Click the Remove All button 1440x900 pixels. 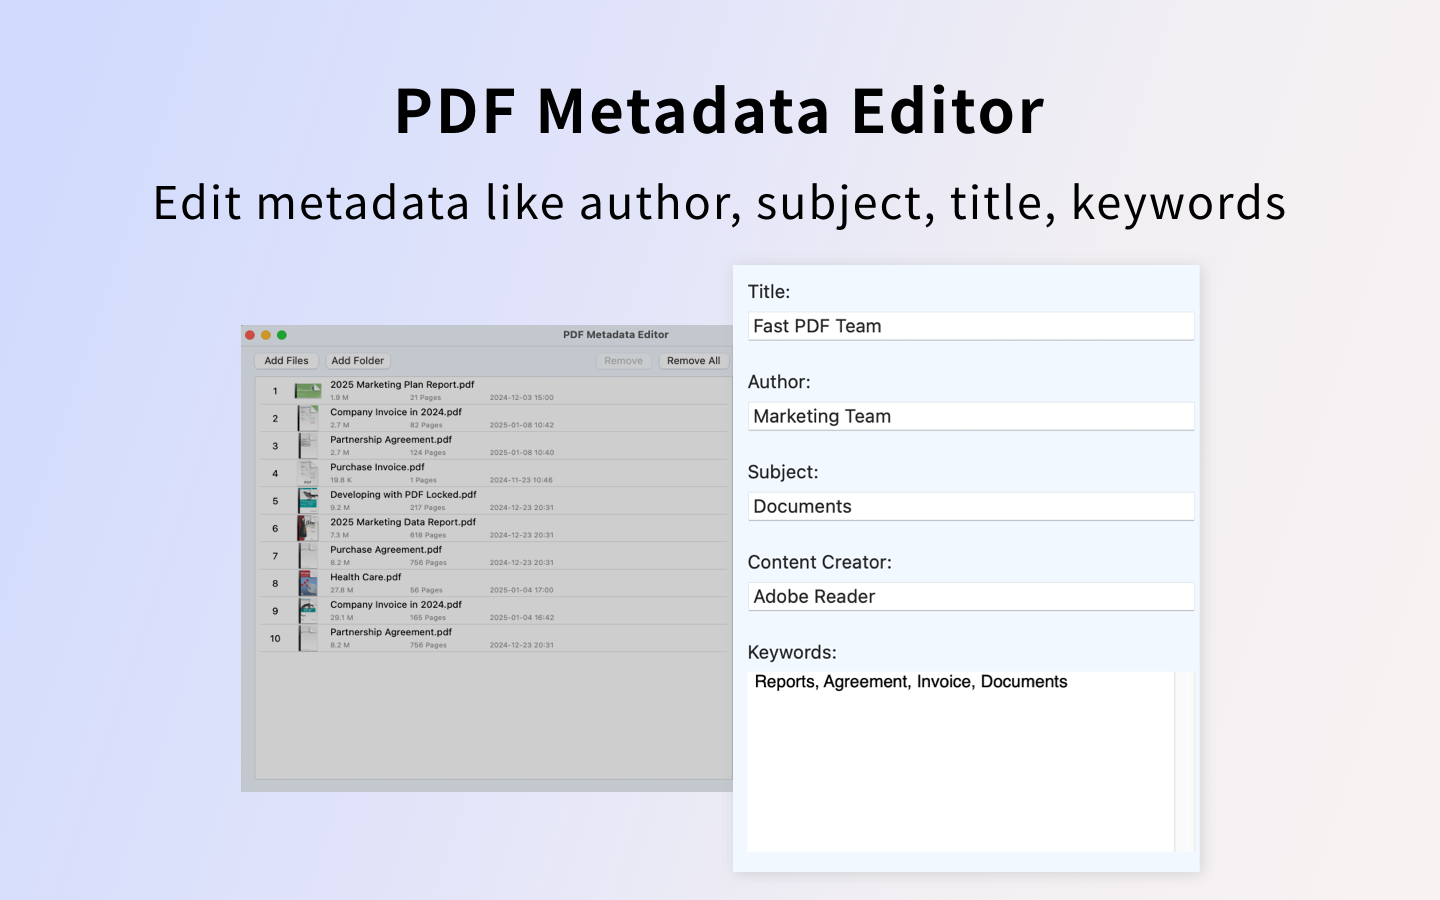[693, 361]
